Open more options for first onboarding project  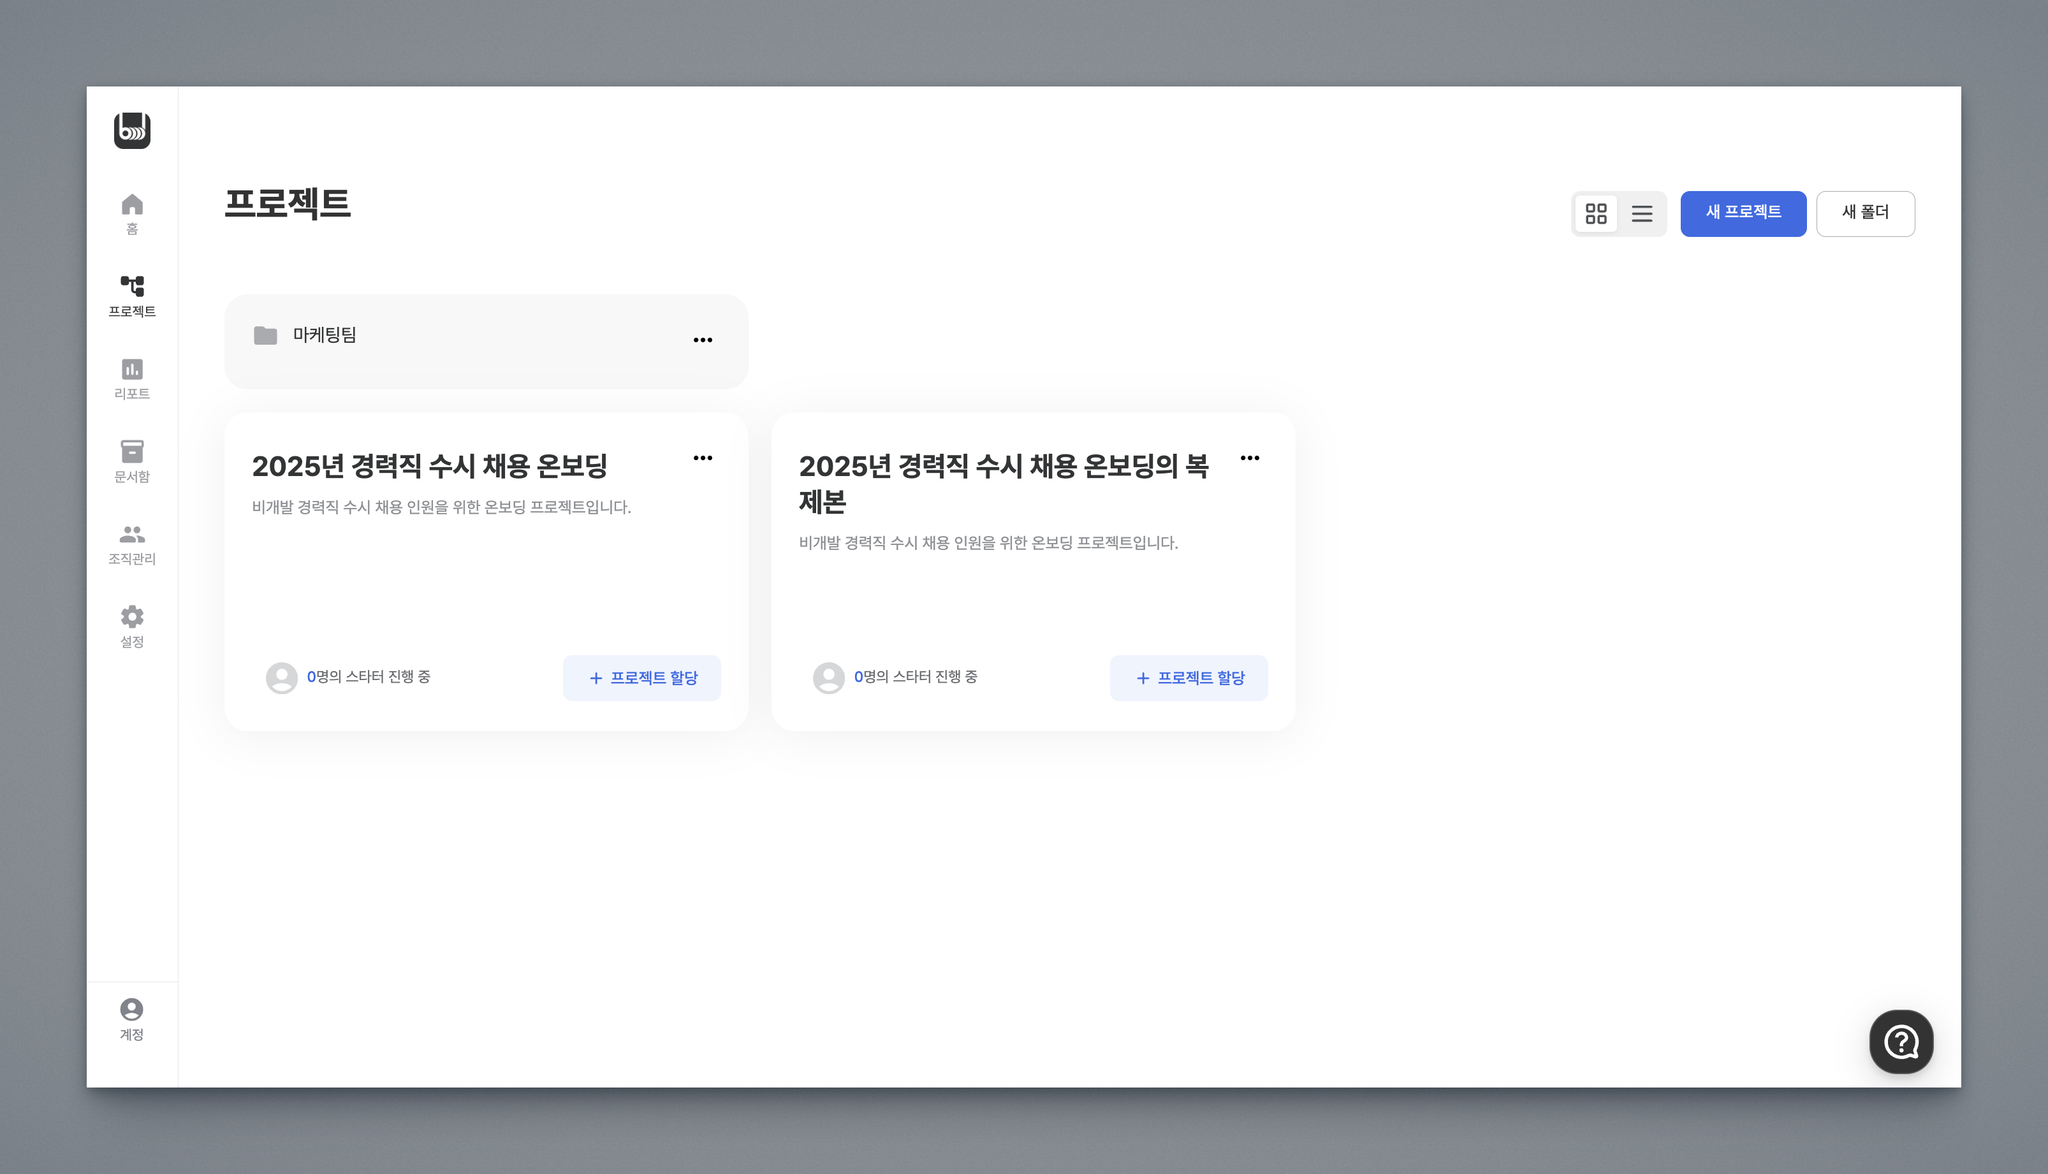tap(703, 458)
